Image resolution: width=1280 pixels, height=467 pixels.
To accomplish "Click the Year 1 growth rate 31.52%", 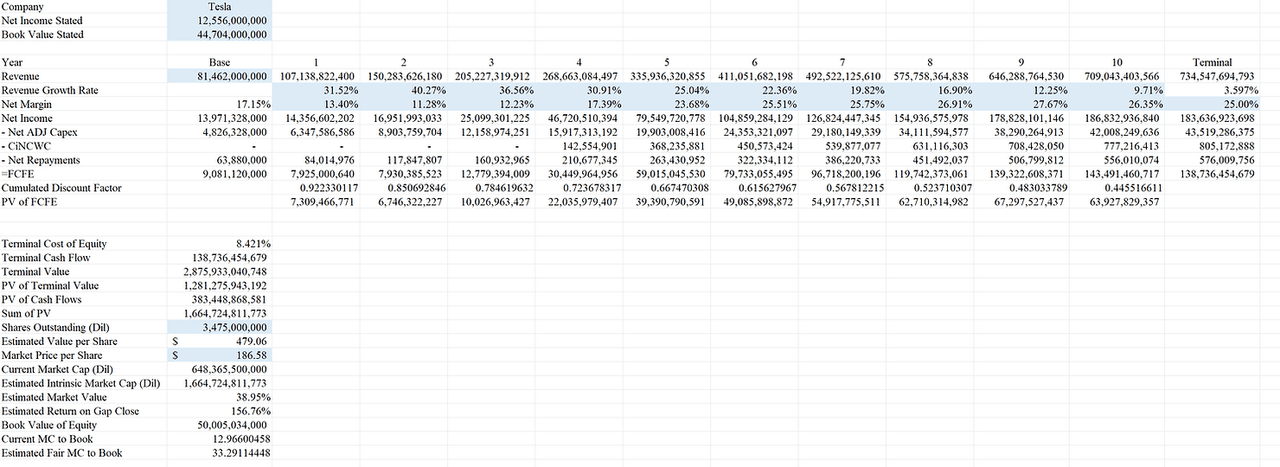I will [316, 90].
